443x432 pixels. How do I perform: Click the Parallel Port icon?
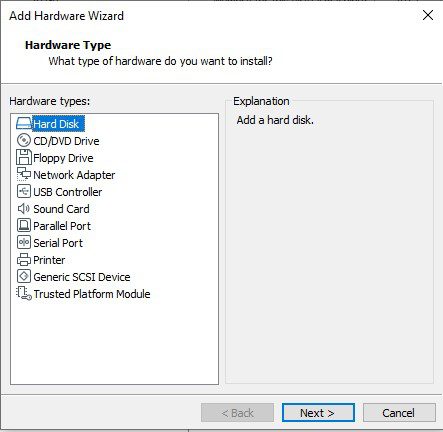tap(24, 226)
